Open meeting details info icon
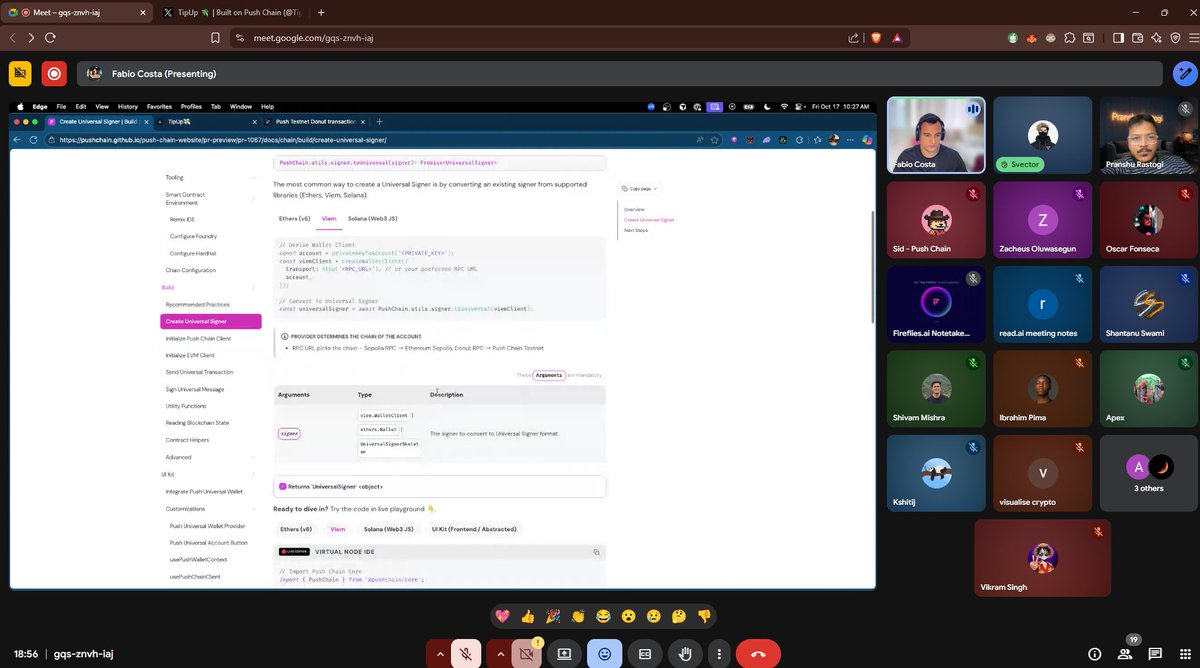The width and height of the screenshot is (1200, 668). point(1095,654)
